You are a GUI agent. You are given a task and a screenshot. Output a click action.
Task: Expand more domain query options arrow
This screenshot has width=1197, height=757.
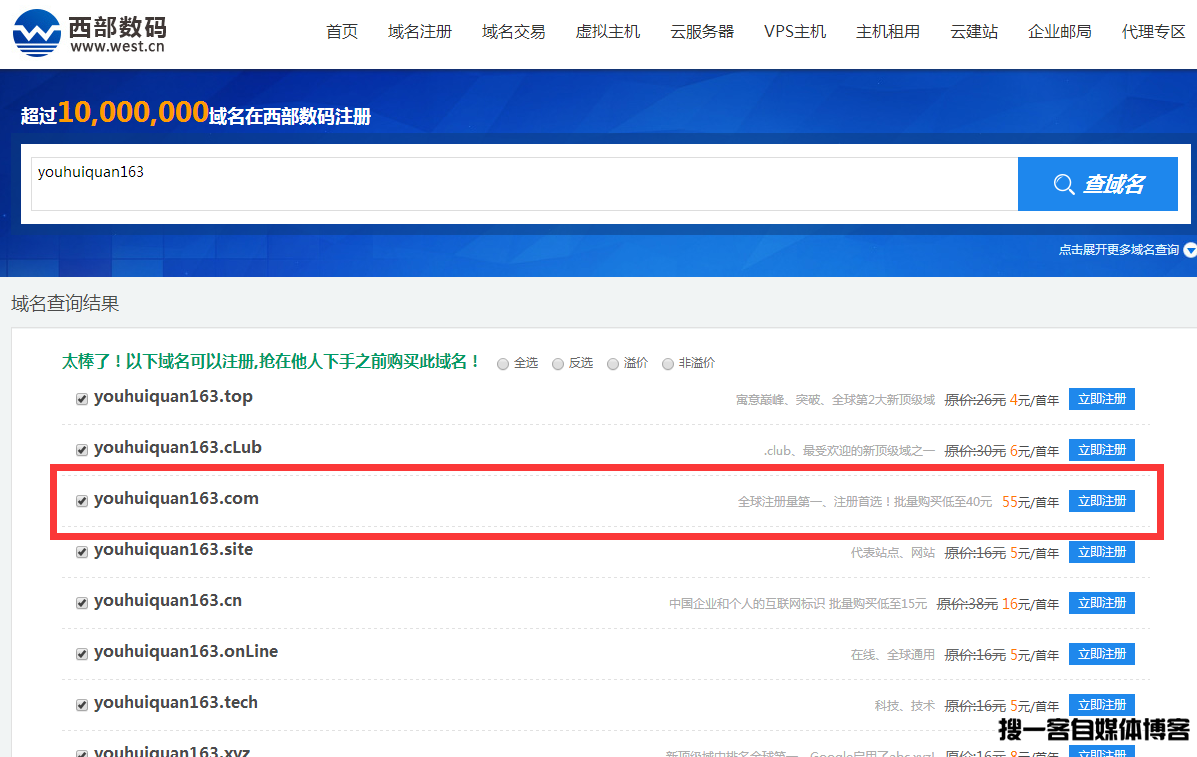pyautogui.click(x=1189, y=250)
